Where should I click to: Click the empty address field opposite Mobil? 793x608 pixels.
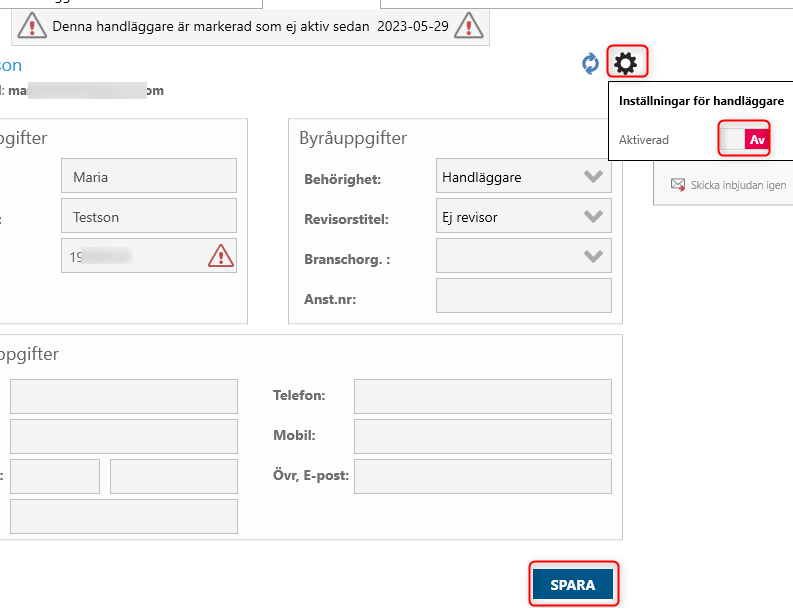[123, 437]
